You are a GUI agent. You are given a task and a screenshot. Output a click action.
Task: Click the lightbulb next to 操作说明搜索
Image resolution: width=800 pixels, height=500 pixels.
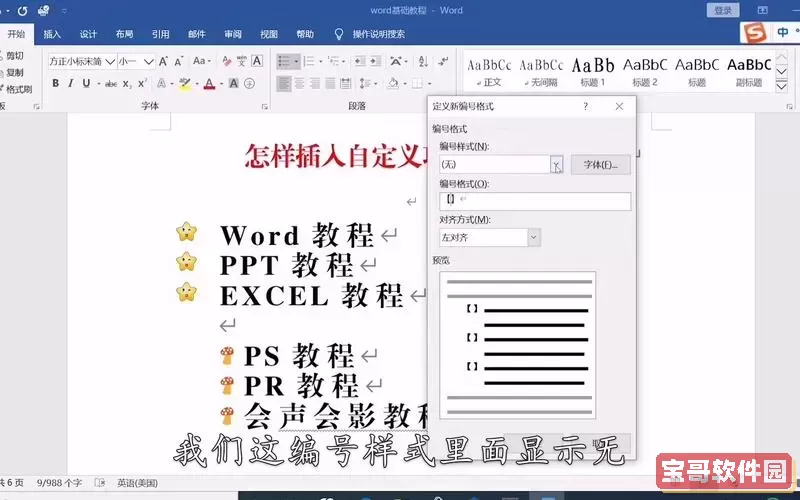tap(338, 34)
